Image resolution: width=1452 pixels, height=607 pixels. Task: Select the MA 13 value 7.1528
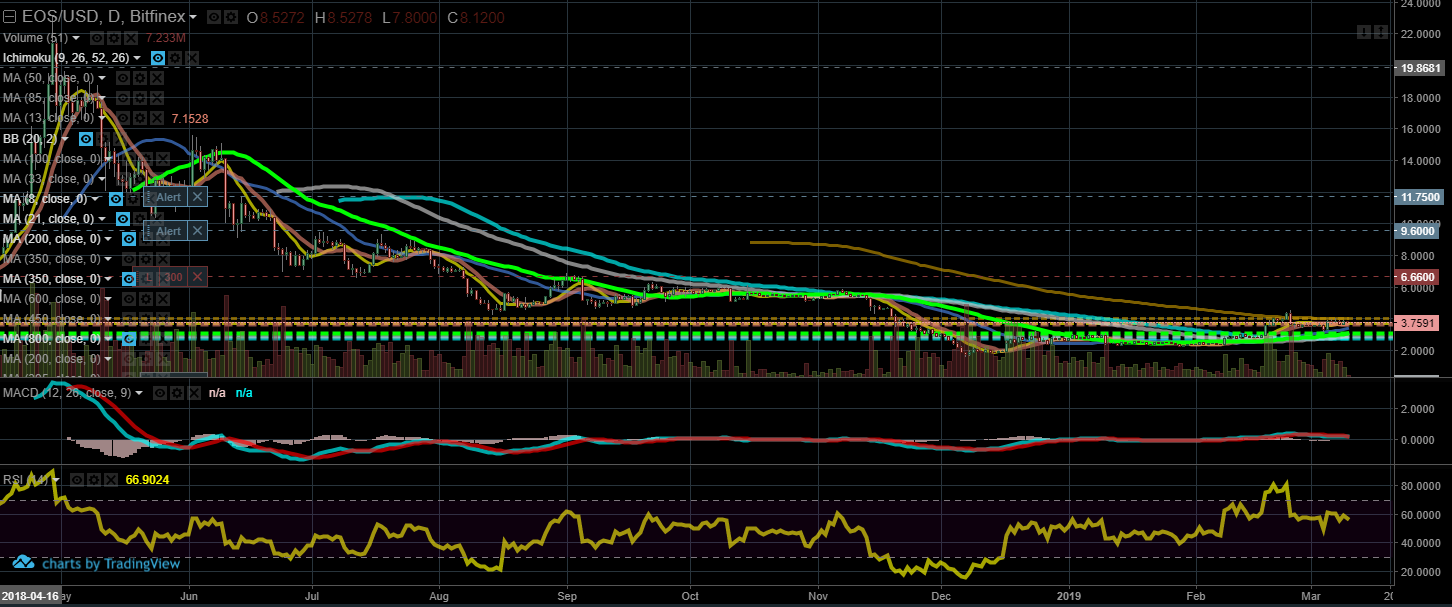pos(190,118)
